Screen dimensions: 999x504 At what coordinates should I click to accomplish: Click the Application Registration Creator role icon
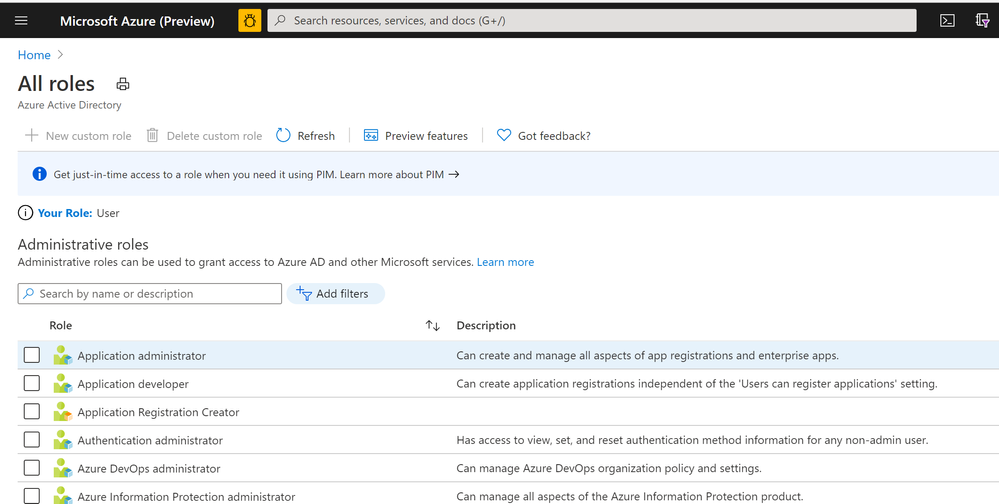[62, 412]
